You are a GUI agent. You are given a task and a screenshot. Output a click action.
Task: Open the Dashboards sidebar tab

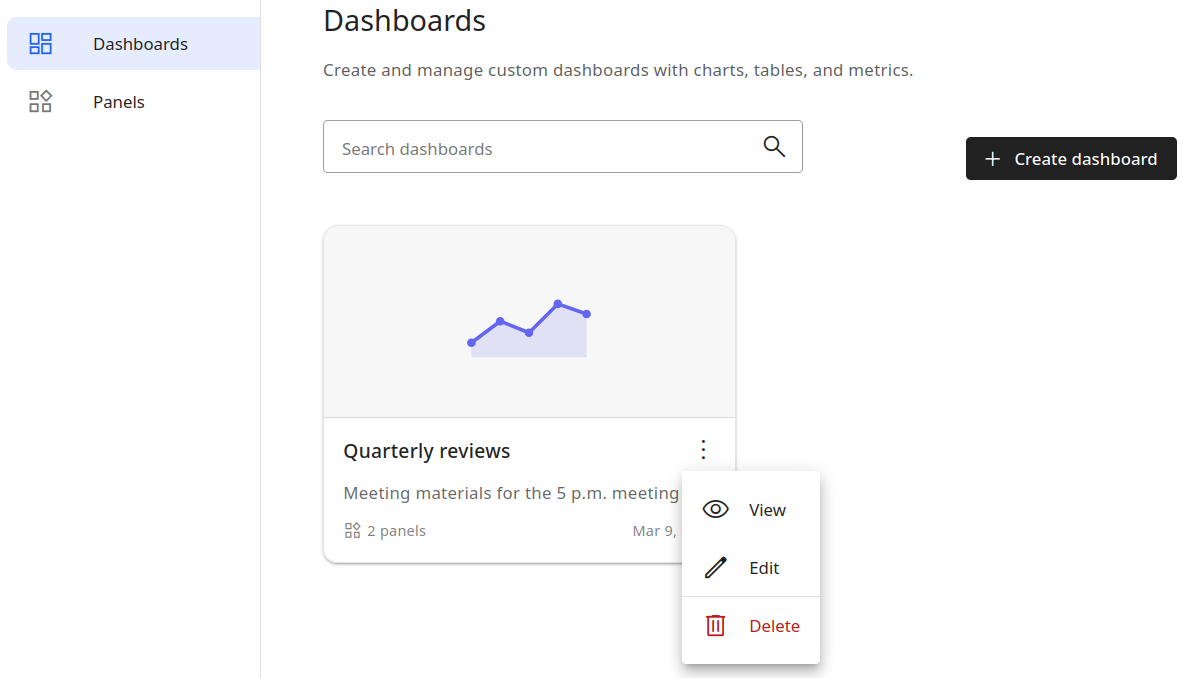point(140,44)
